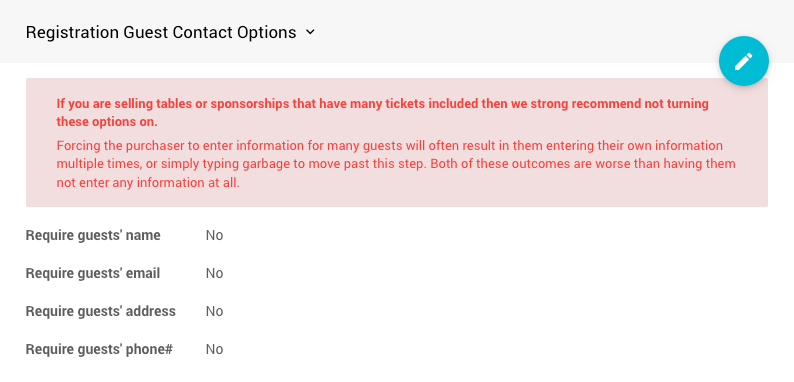Select the Require guests' phone# label
Viewport: 794px width, 382px height.
coord(99,349)
